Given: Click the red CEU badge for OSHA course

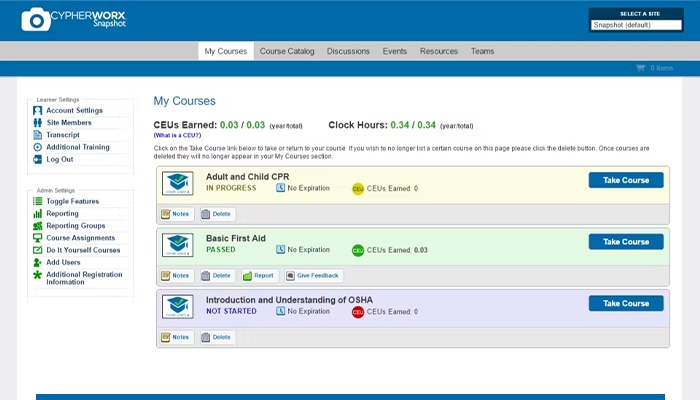Looking at the screenshot, I should (358, 312).
